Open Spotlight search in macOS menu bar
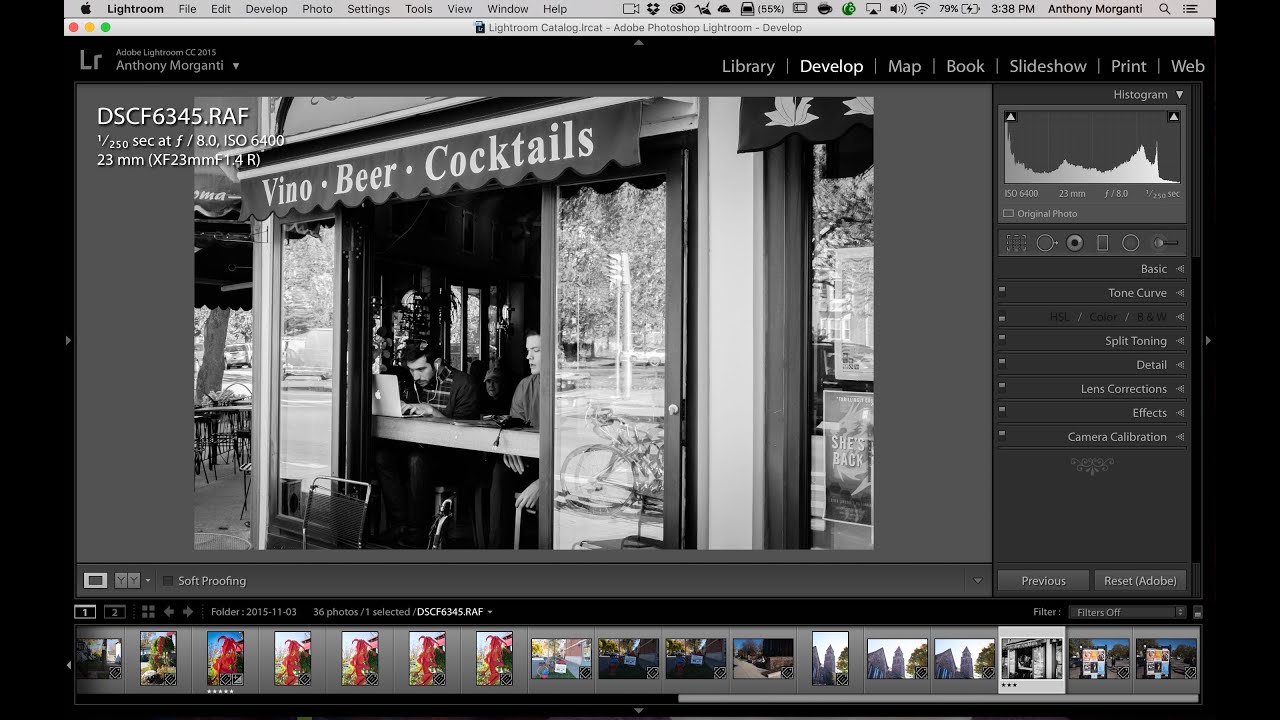 pyautogui.click(x=1164, y=9)
